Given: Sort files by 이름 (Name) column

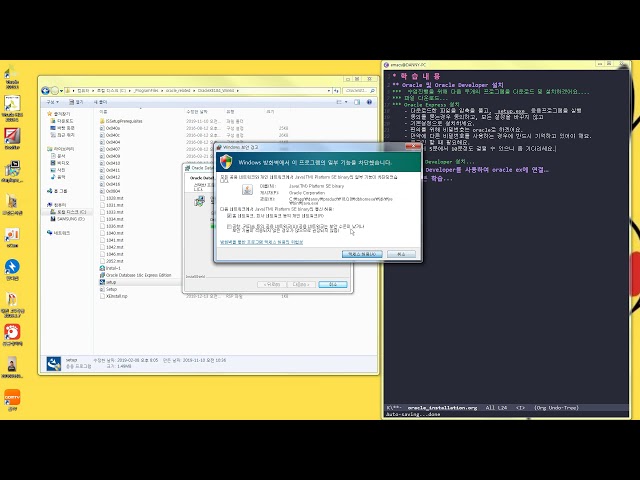Looking at the screenshot, I should (103, 111).
